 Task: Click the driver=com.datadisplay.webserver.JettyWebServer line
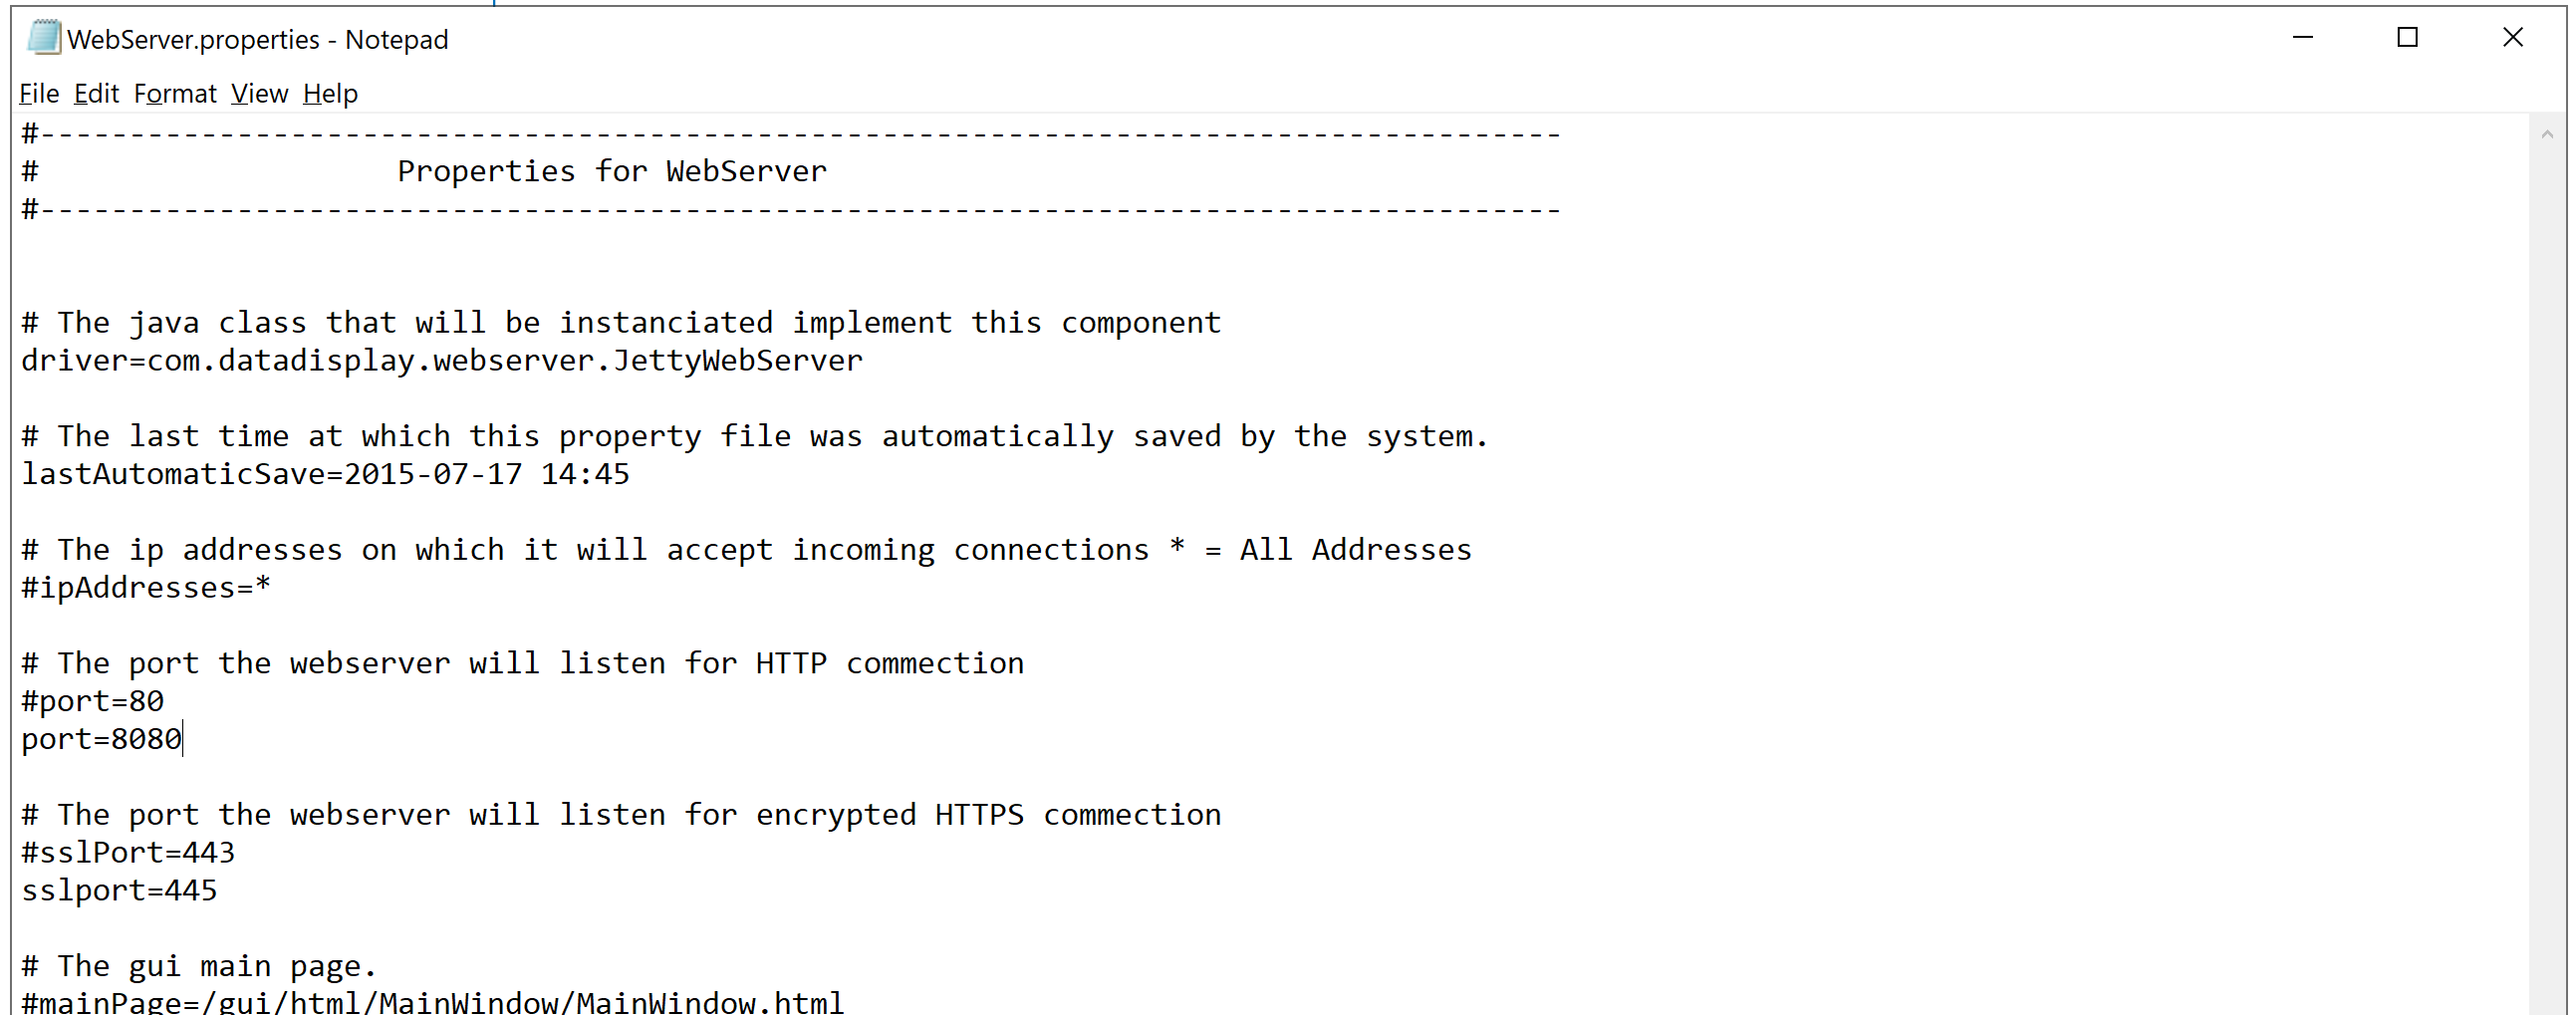(x=441, y=361)
